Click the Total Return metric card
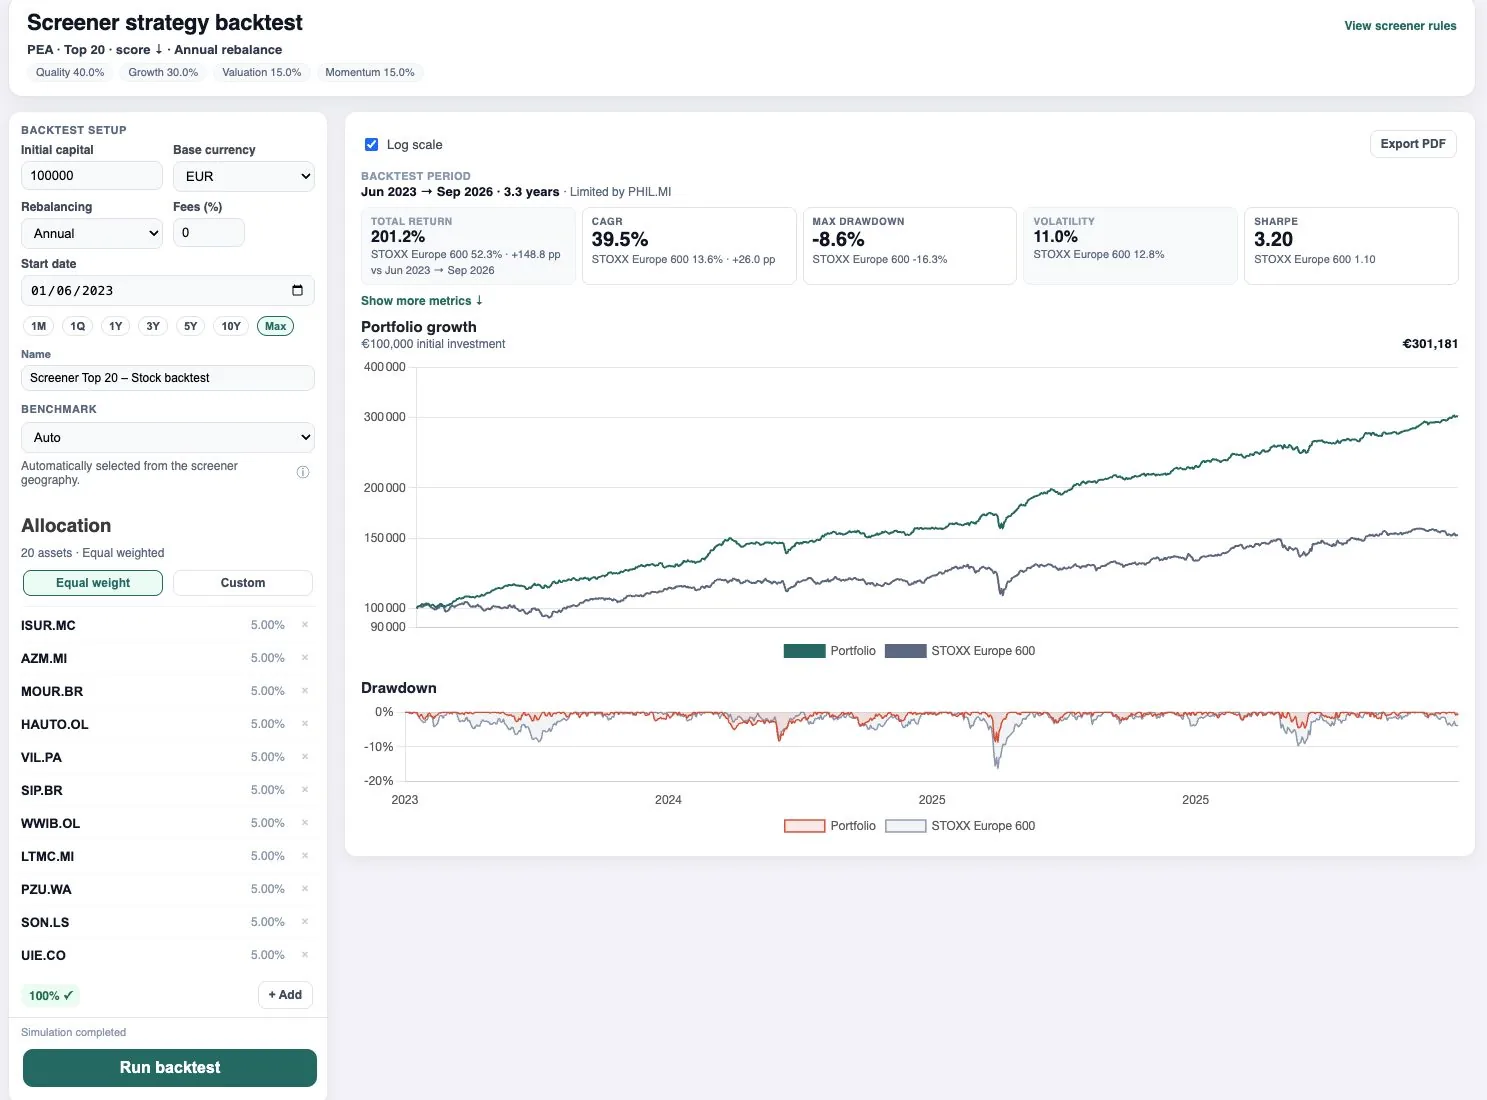The height and width of the screenshot is (1100, 1487). coord(468,246)
